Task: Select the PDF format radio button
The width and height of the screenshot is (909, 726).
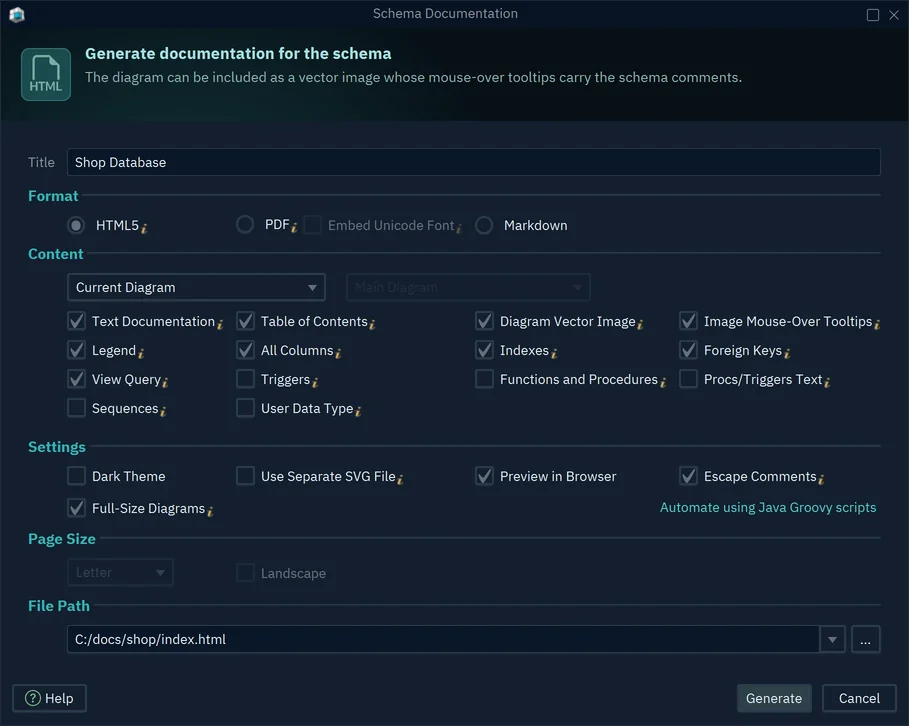Action: [245, 224]
